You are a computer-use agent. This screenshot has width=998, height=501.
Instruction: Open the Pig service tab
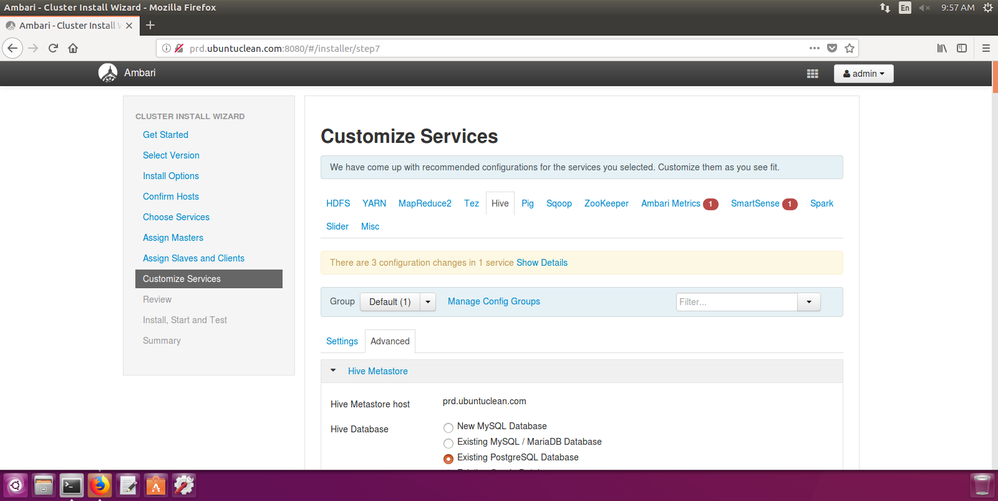coord(528,203)
